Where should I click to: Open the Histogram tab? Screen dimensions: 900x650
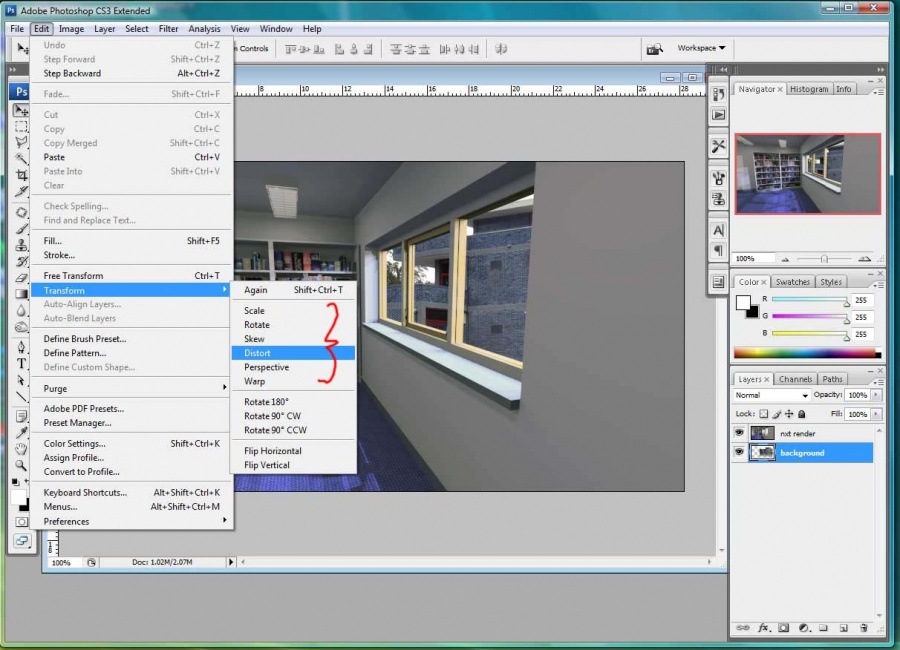click(x=808, y=89)
